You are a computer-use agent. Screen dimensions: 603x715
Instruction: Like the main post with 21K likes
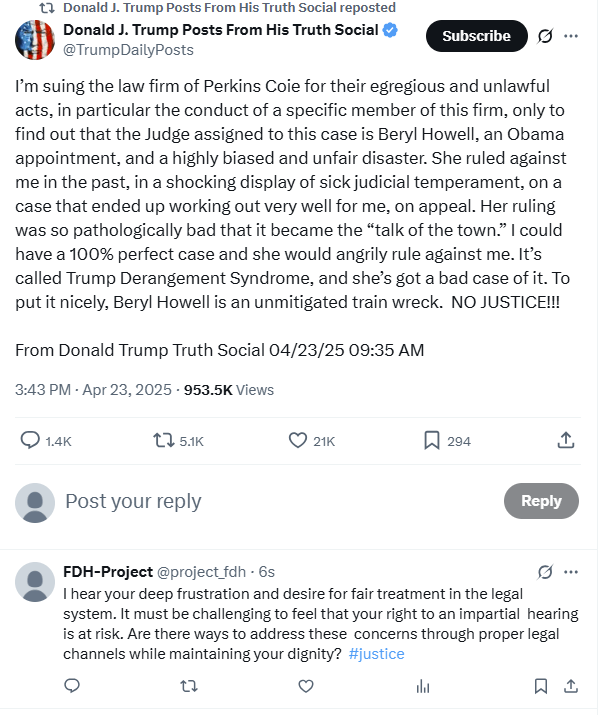coord(297,440)
